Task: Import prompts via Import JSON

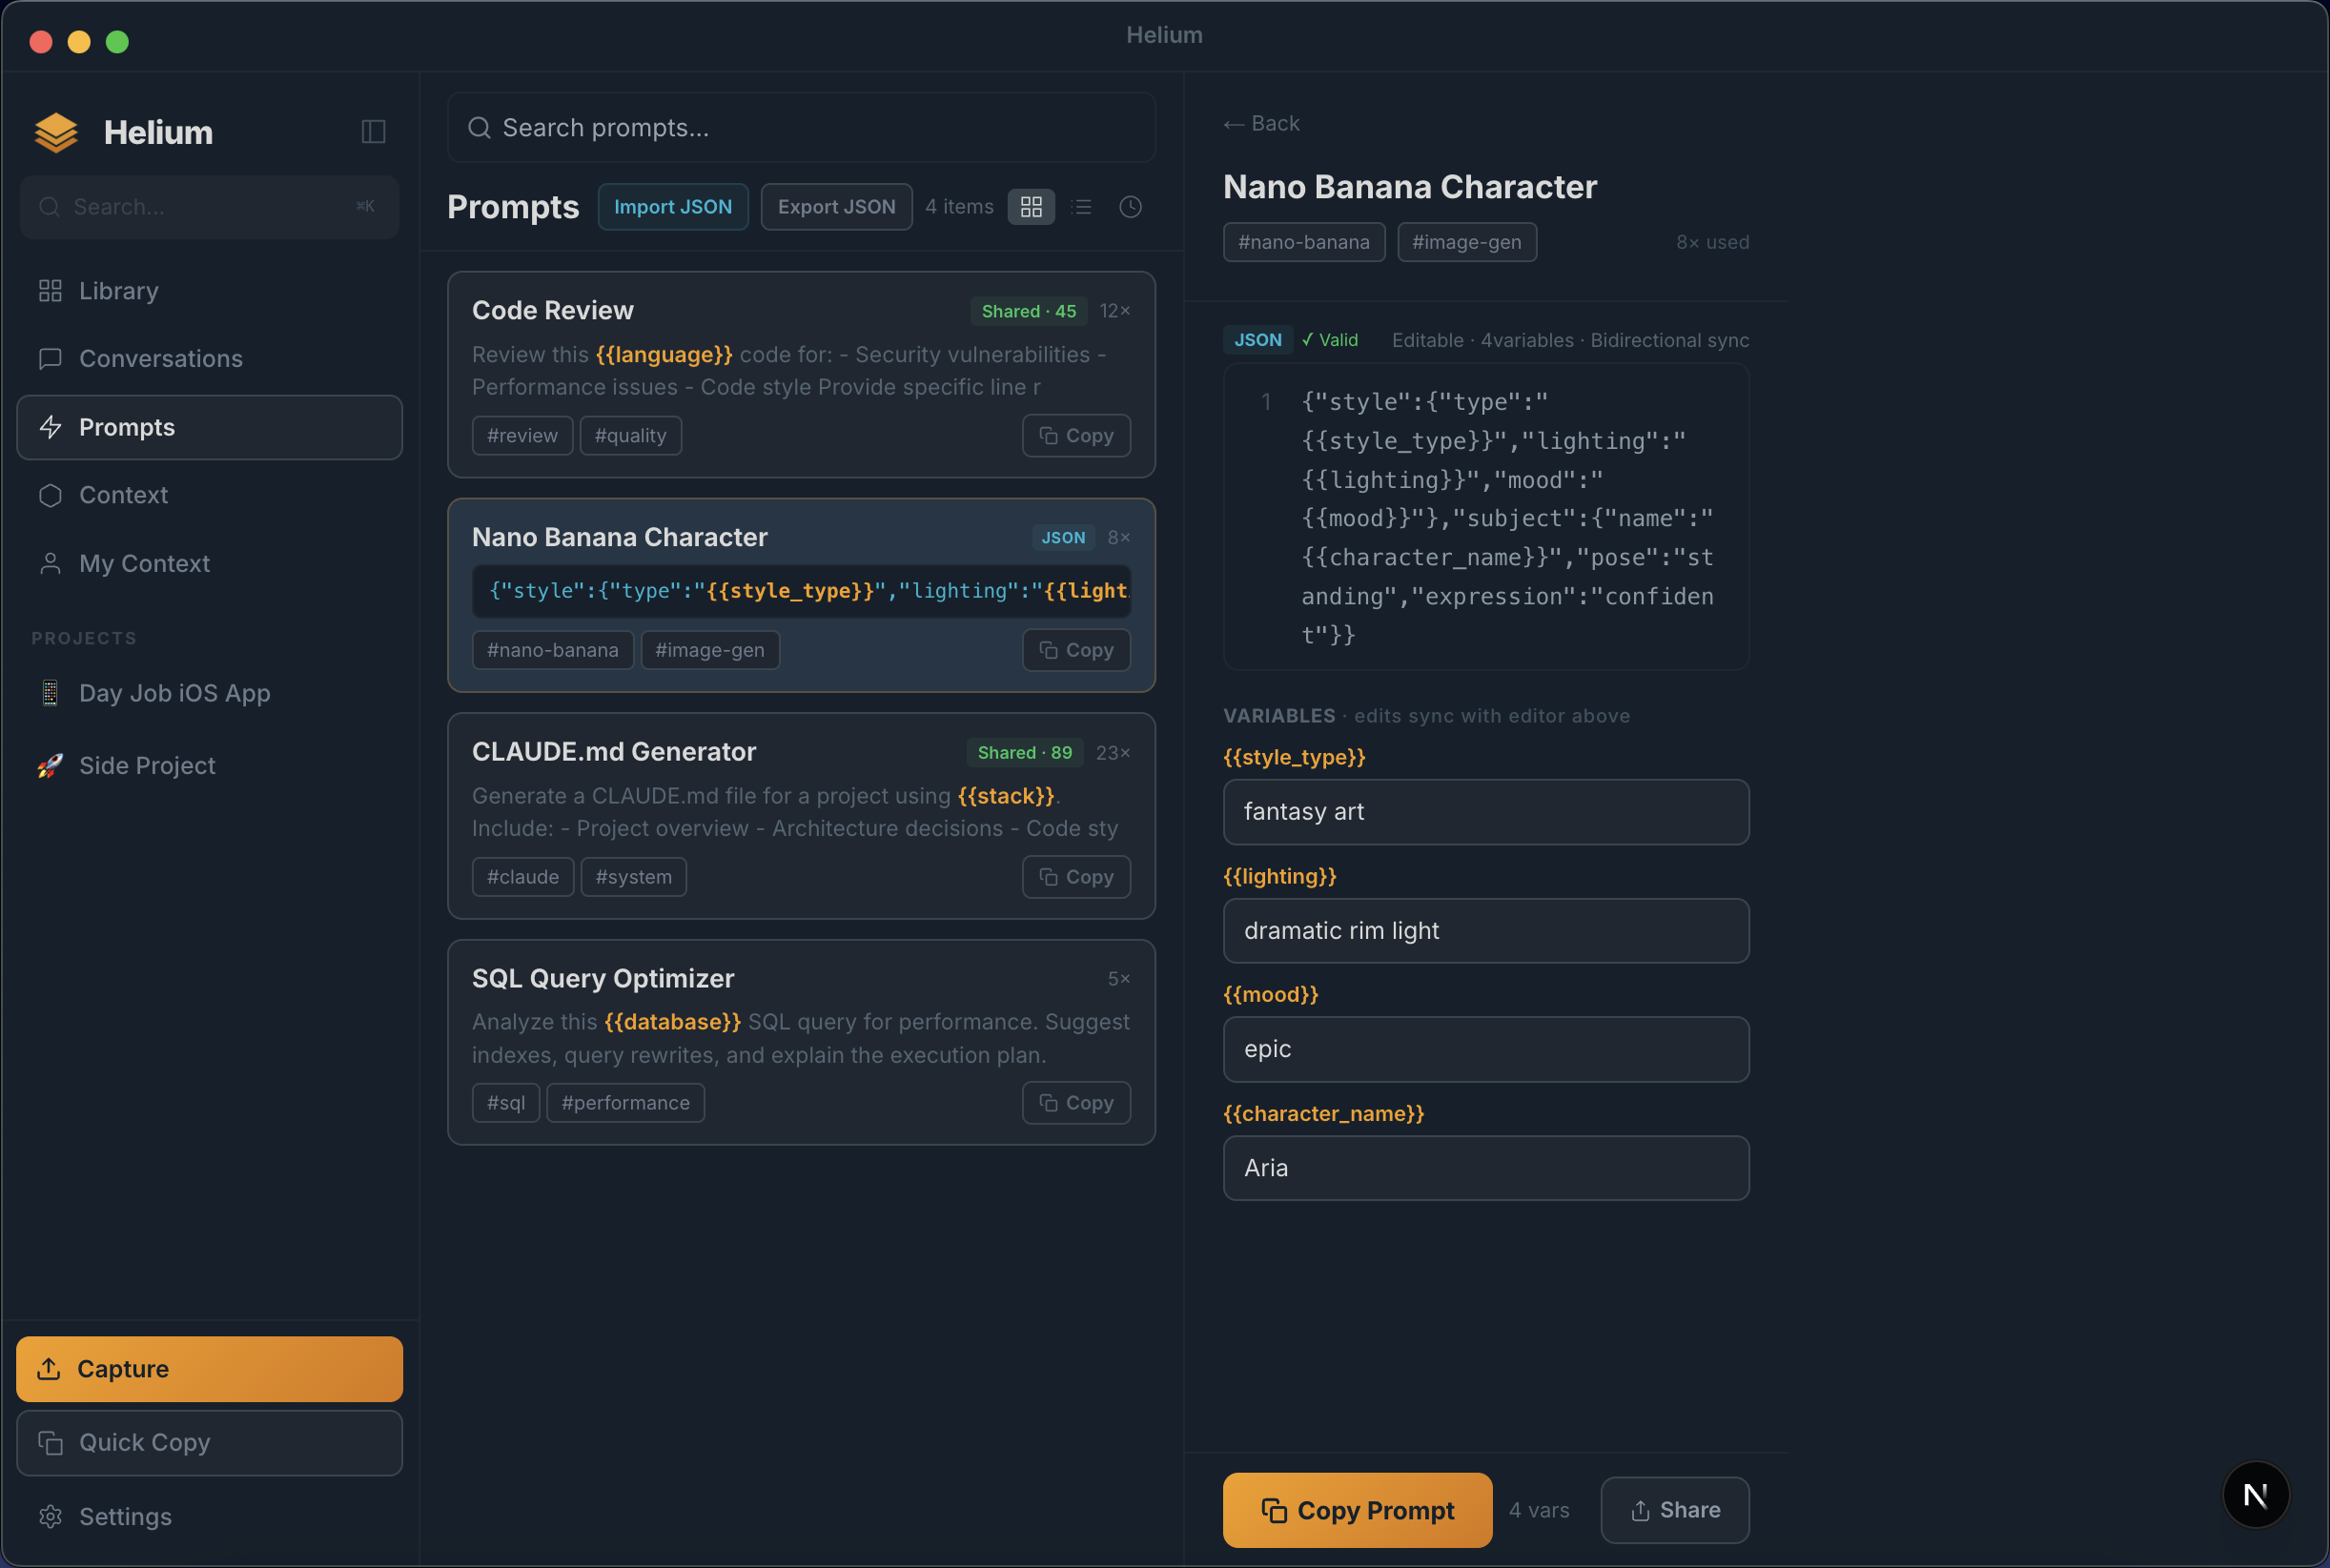Action: tap(673, 206)
